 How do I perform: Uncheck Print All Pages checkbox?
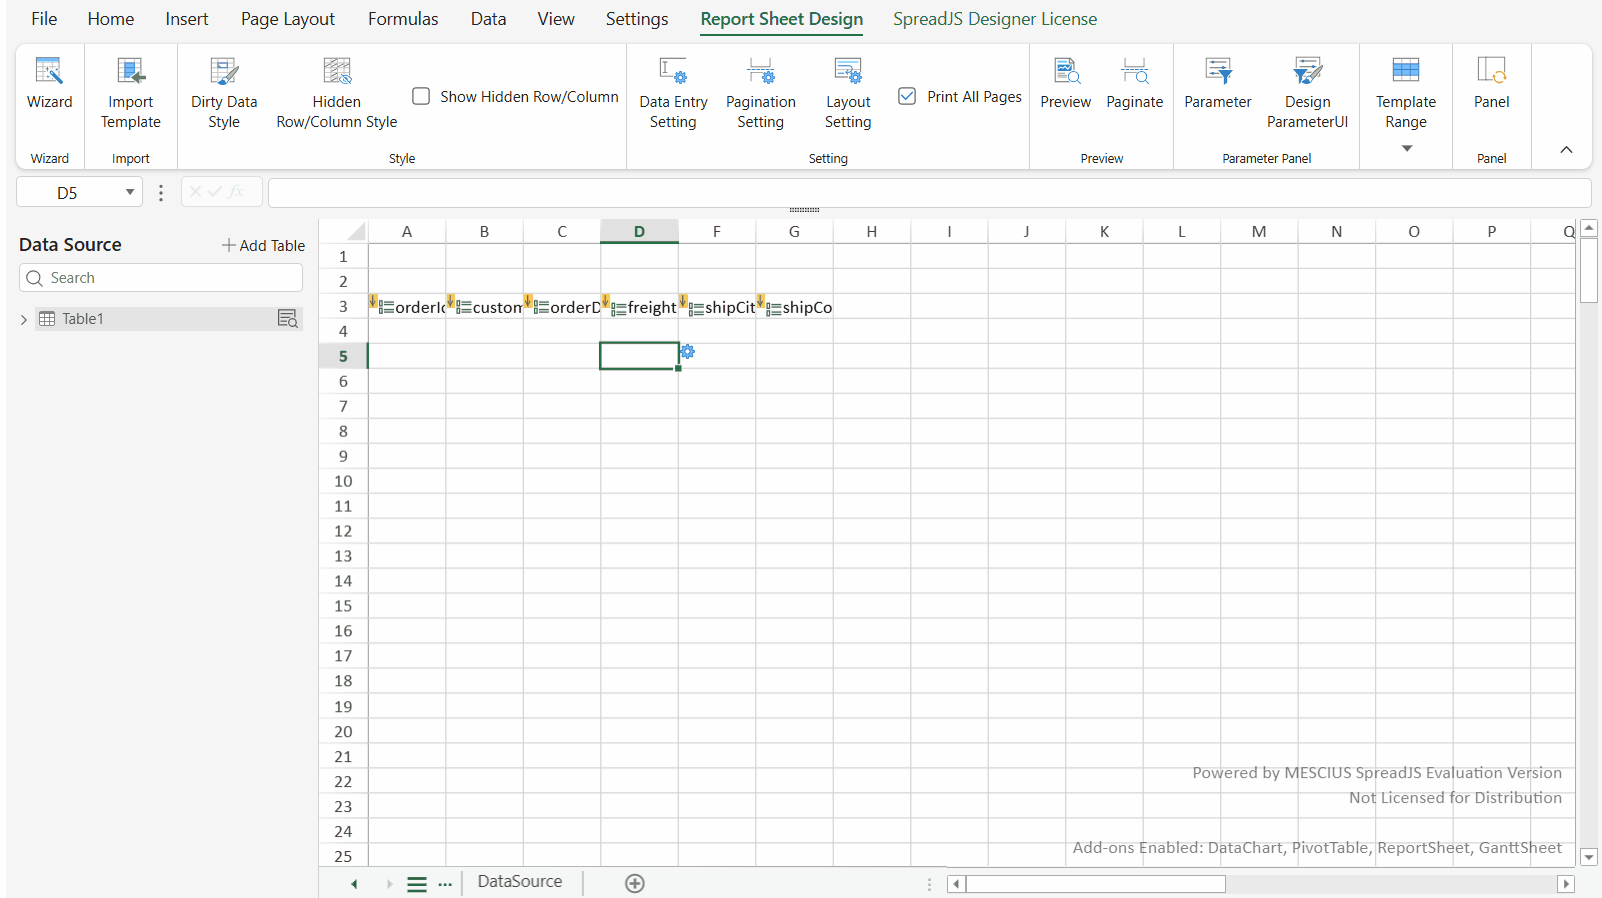tap(907, 96)
